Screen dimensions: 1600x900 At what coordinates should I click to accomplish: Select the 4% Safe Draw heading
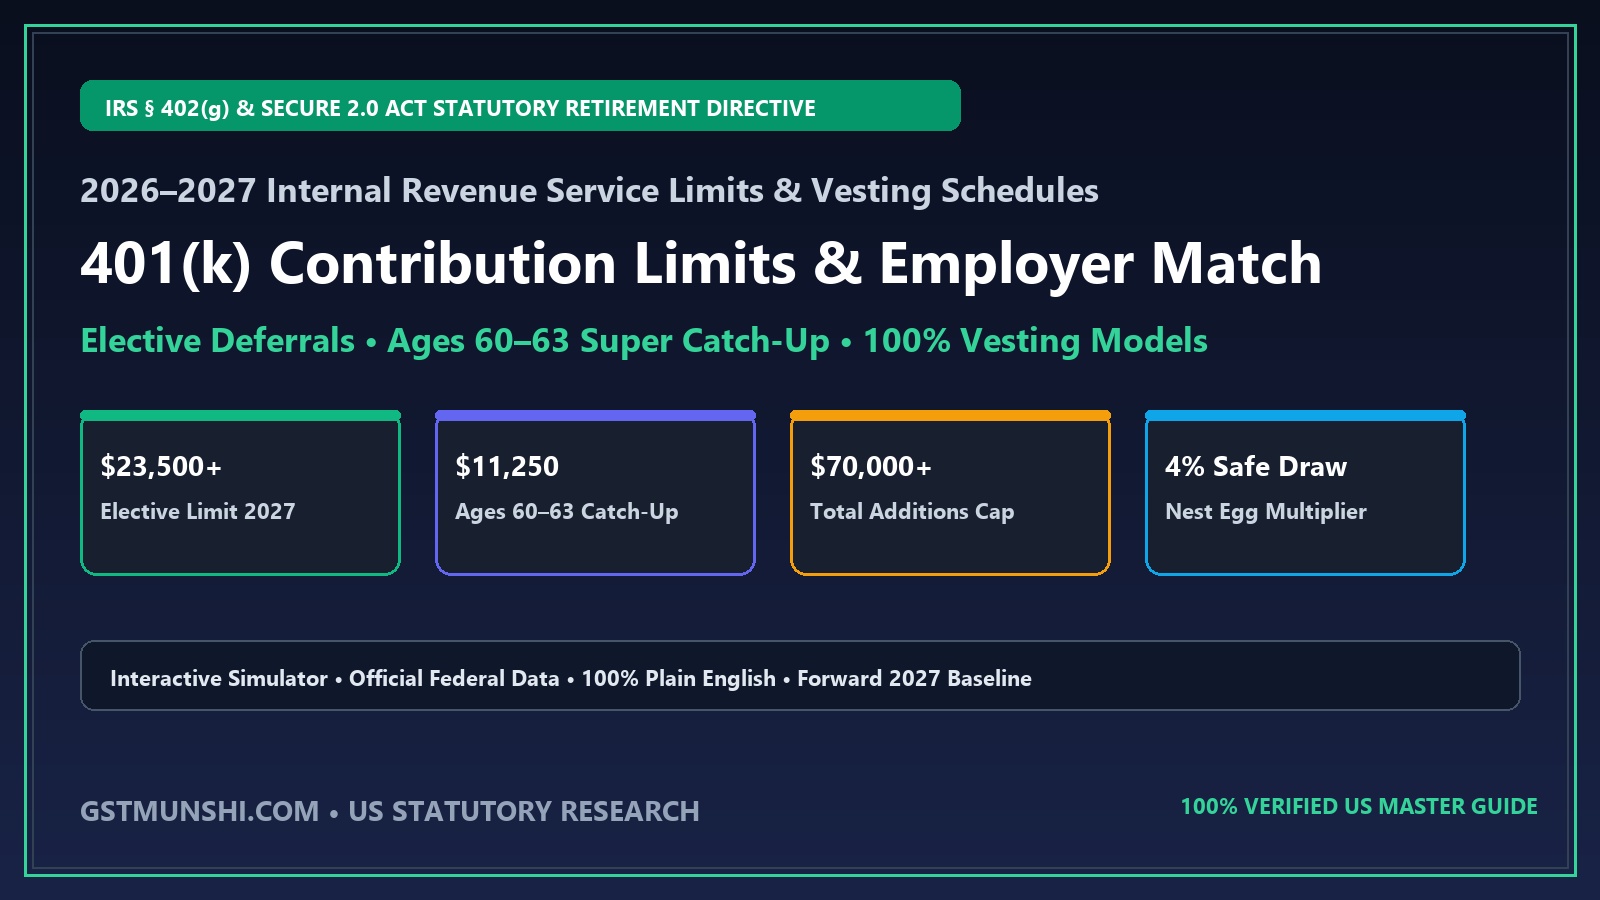coord(1256,466)
